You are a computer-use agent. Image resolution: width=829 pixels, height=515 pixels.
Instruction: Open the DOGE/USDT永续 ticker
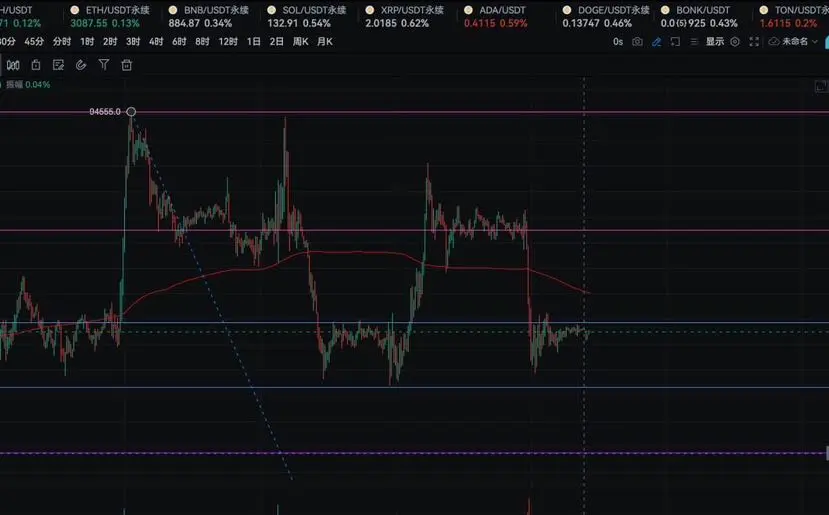click(x=606, y=16)
